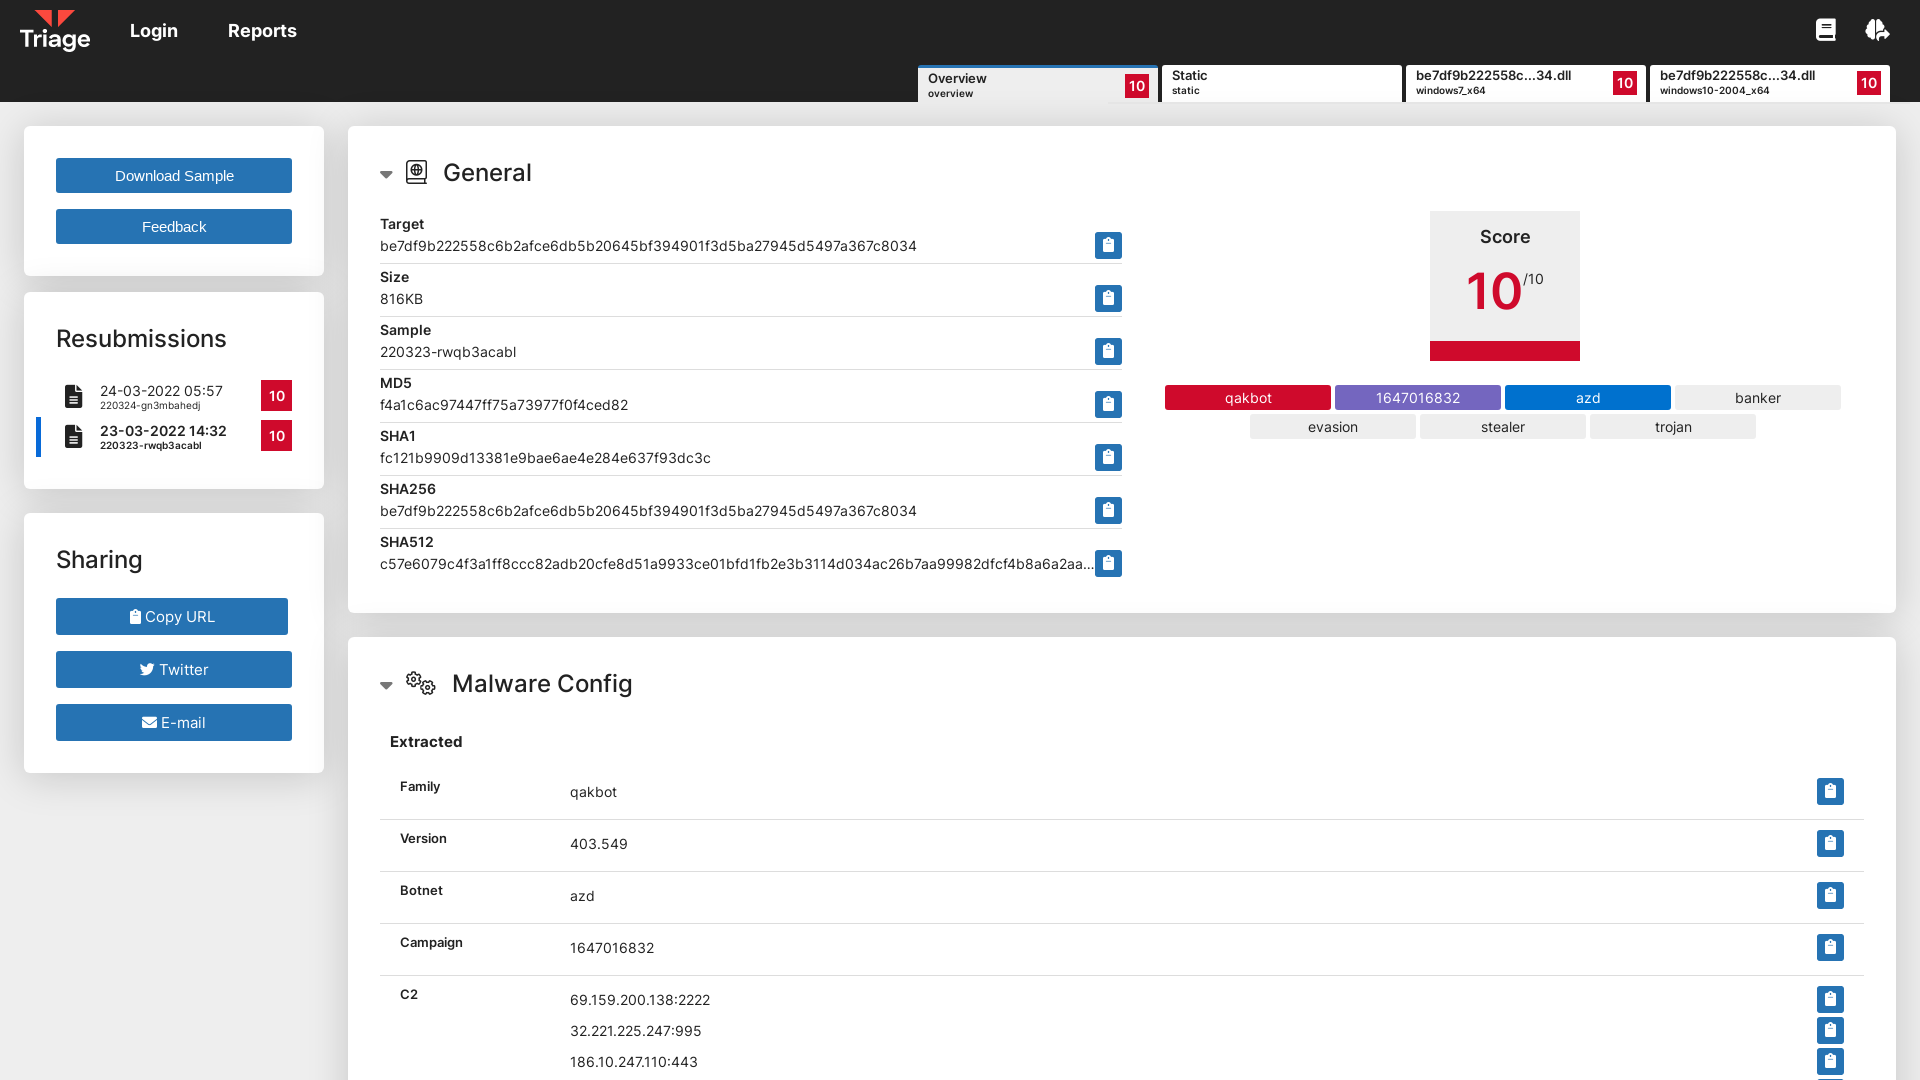Copy the Version 403.549 value
Screen dimensions: 1920x1080
1830,844
